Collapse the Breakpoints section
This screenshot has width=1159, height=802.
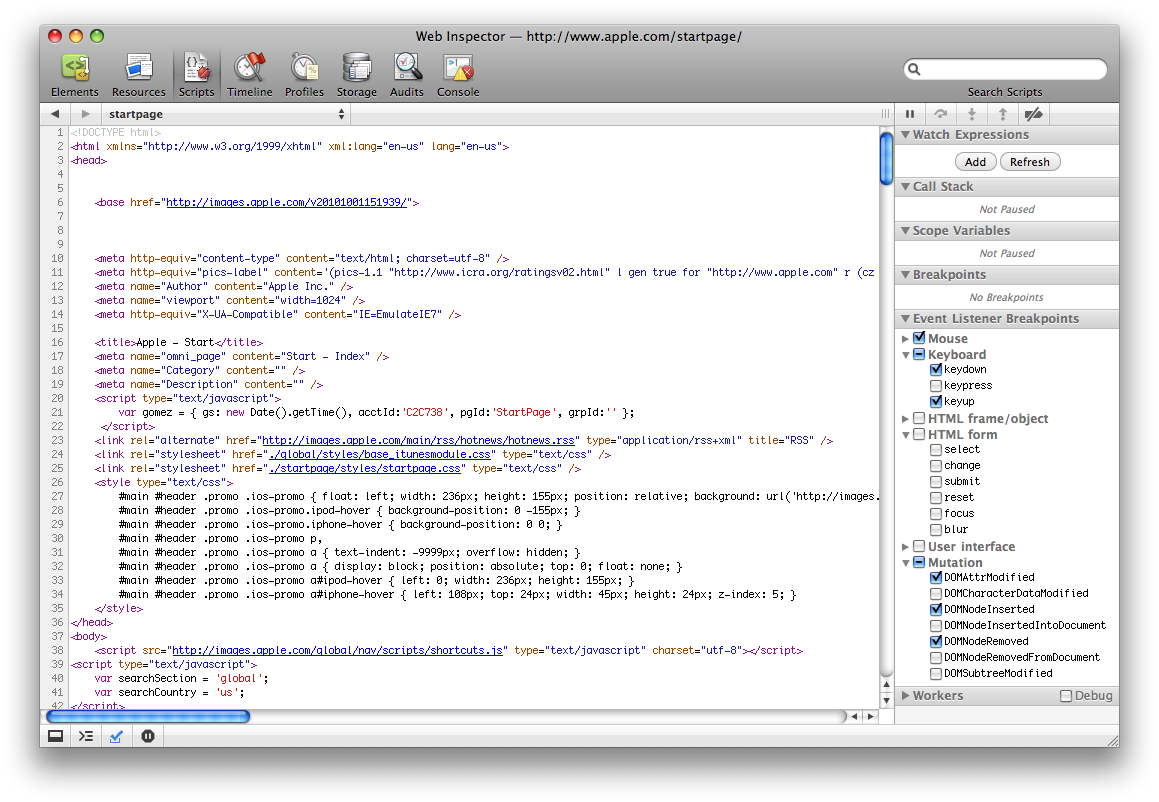point(905,274)
